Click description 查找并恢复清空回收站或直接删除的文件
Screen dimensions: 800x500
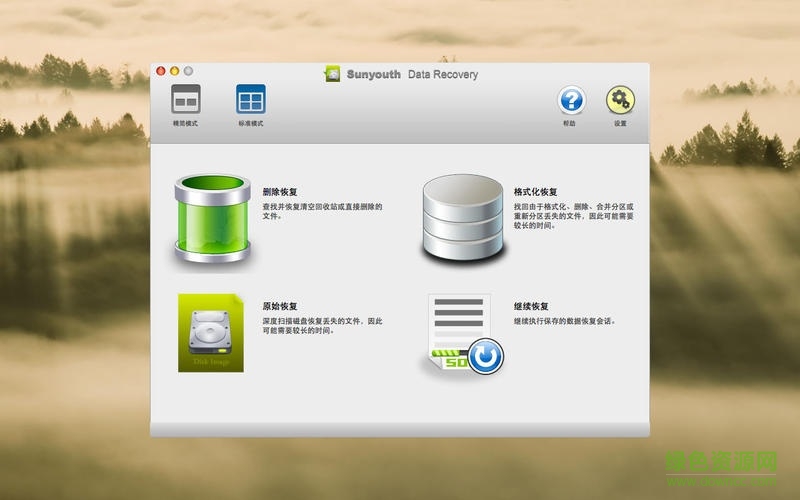322,211
